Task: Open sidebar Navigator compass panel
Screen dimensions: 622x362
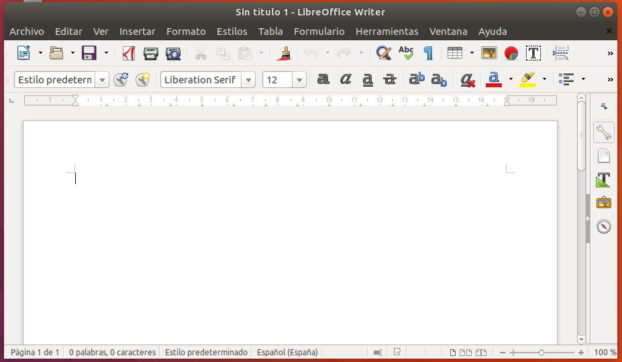Action: (603, 227)
